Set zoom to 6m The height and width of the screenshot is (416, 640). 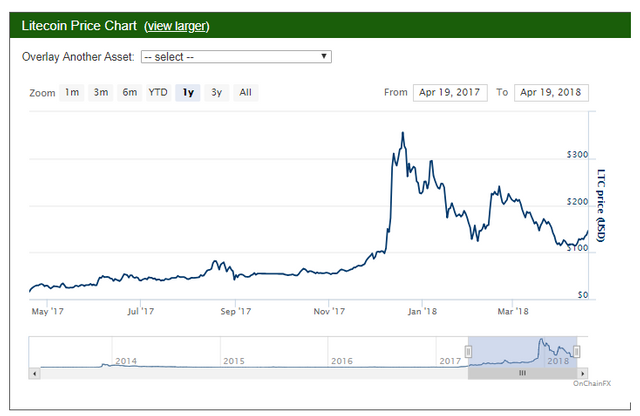[x=130, y=93]
